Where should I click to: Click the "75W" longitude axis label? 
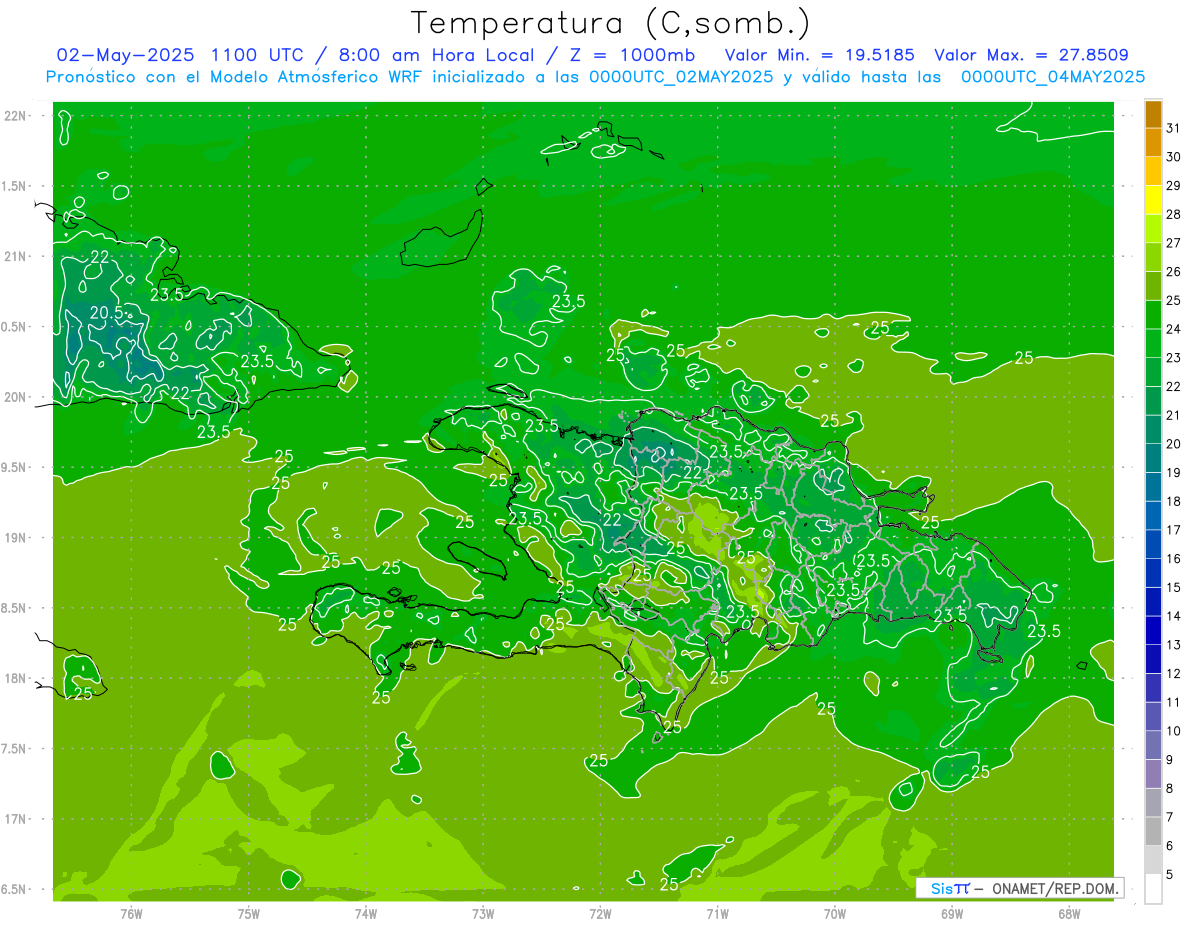coord(249,913)
